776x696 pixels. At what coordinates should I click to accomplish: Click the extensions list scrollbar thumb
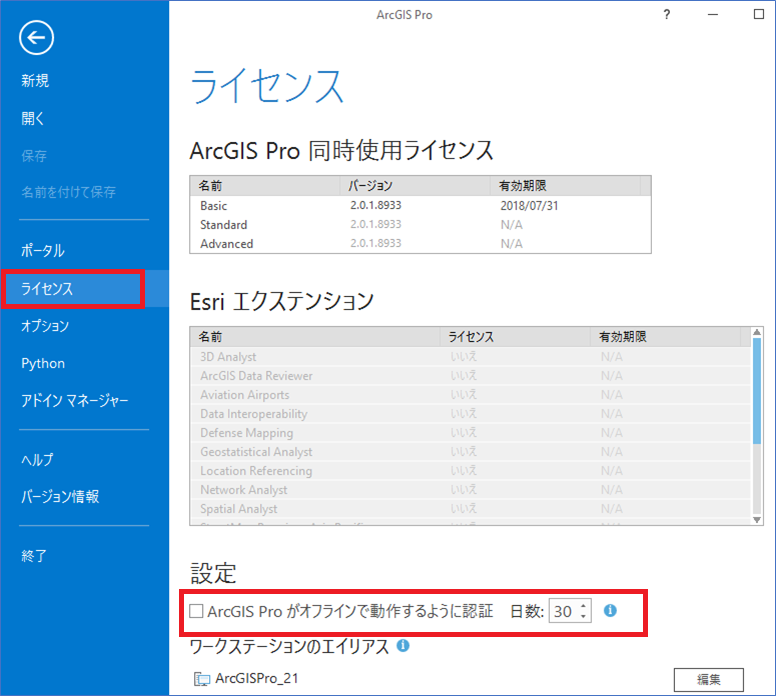(757, 391)
